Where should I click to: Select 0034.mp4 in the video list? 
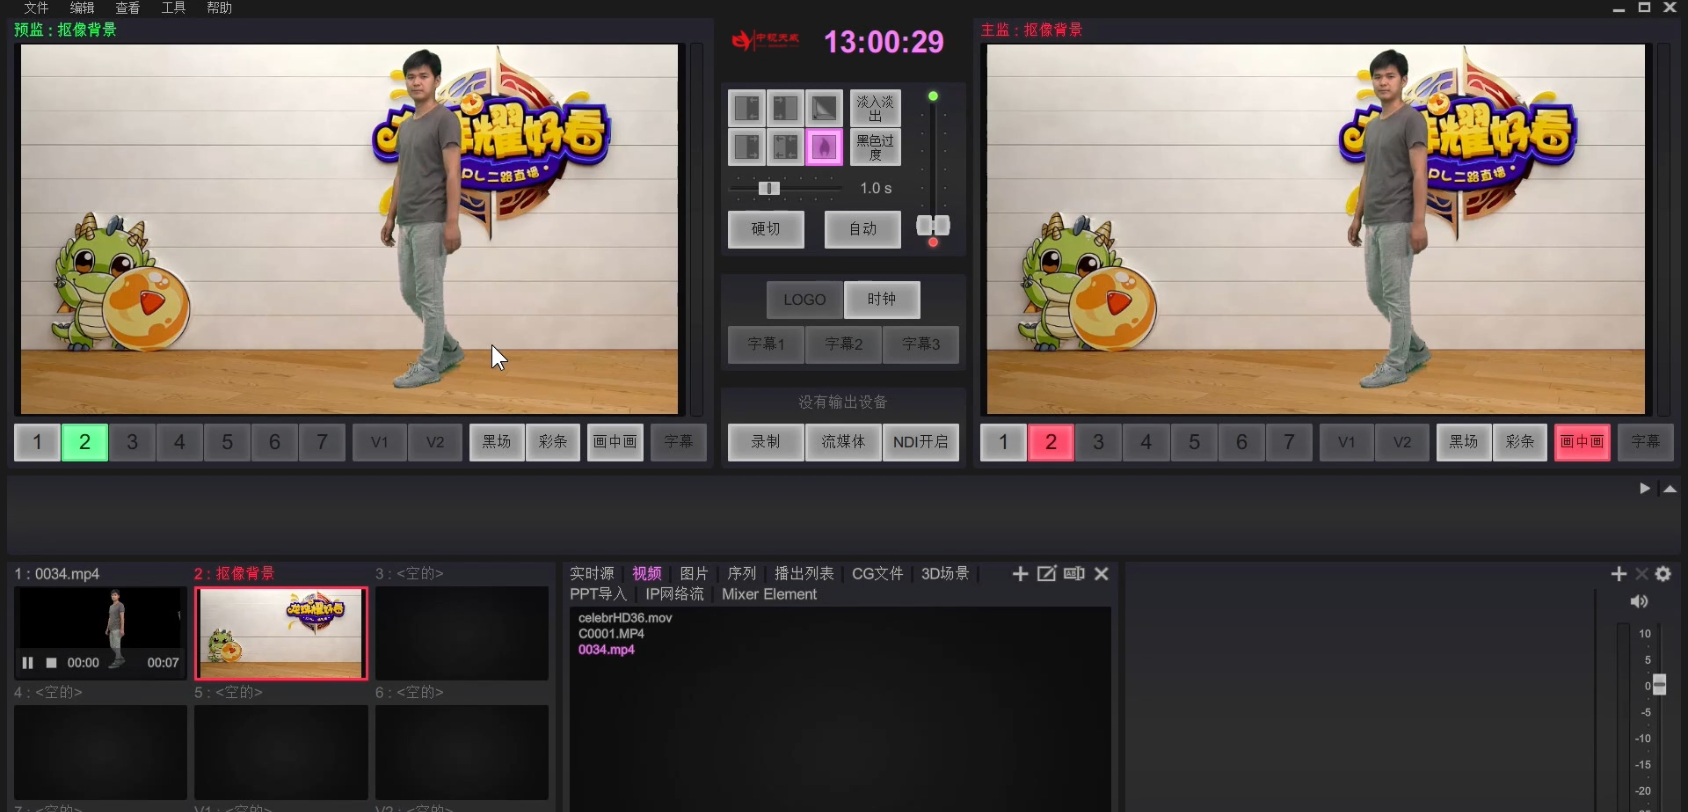[x=606, y=650]
